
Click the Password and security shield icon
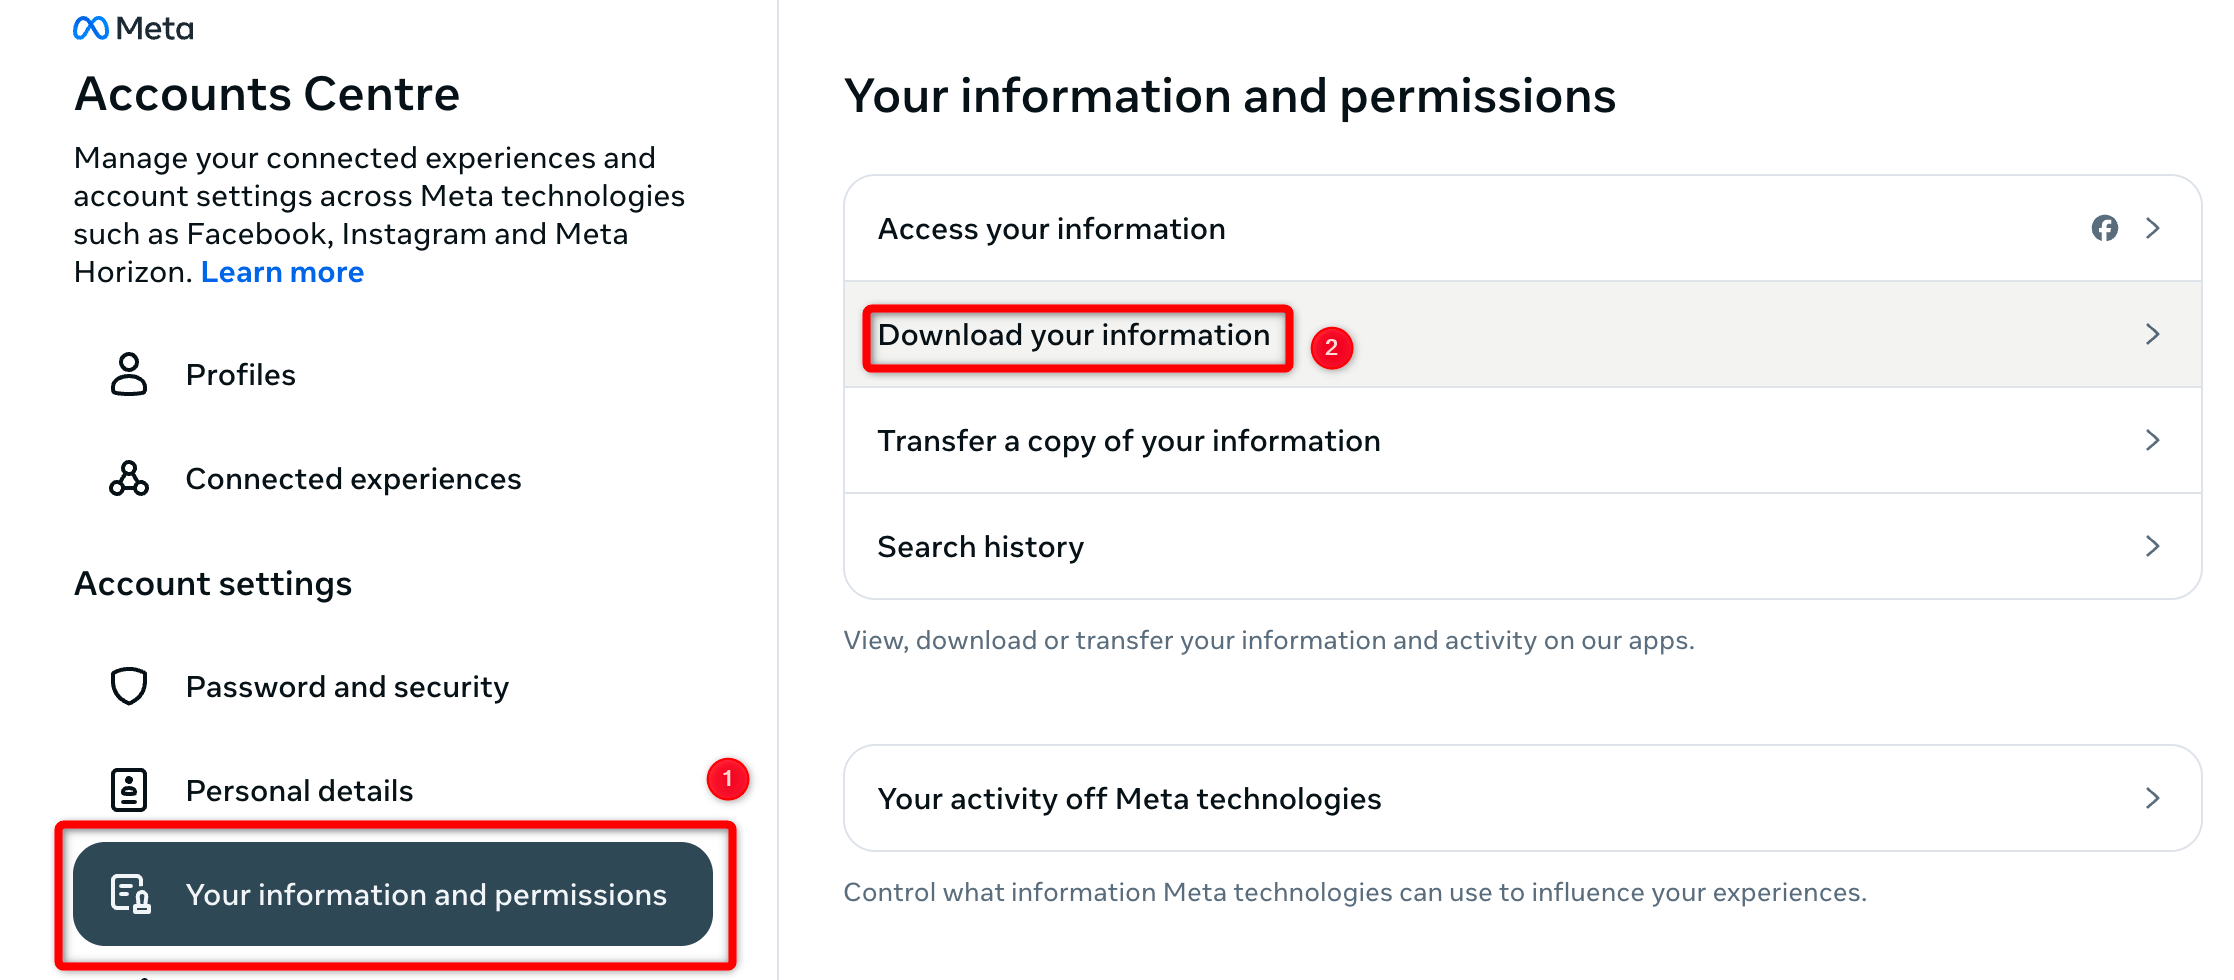pos(128,686)
